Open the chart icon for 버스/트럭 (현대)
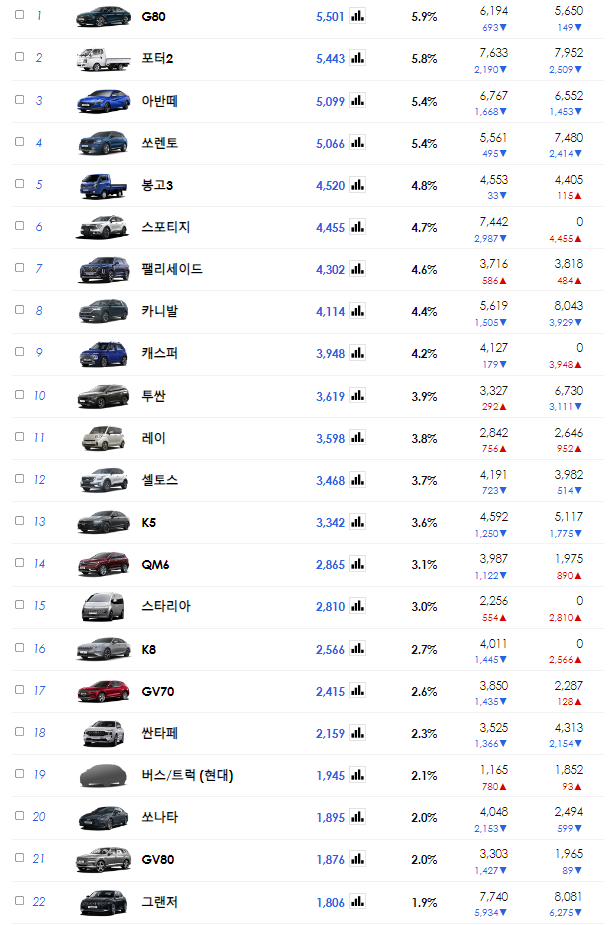This screenshot has height=925, width=608. click(357, 775)
